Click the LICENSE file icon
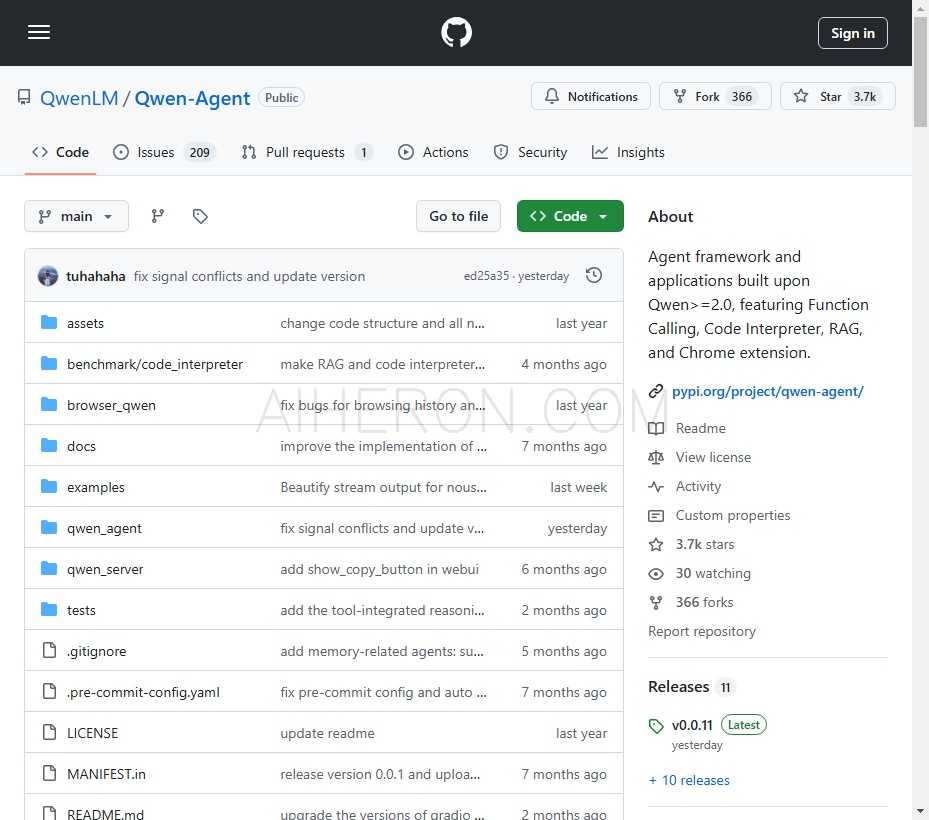 click(x=50, y=732)
